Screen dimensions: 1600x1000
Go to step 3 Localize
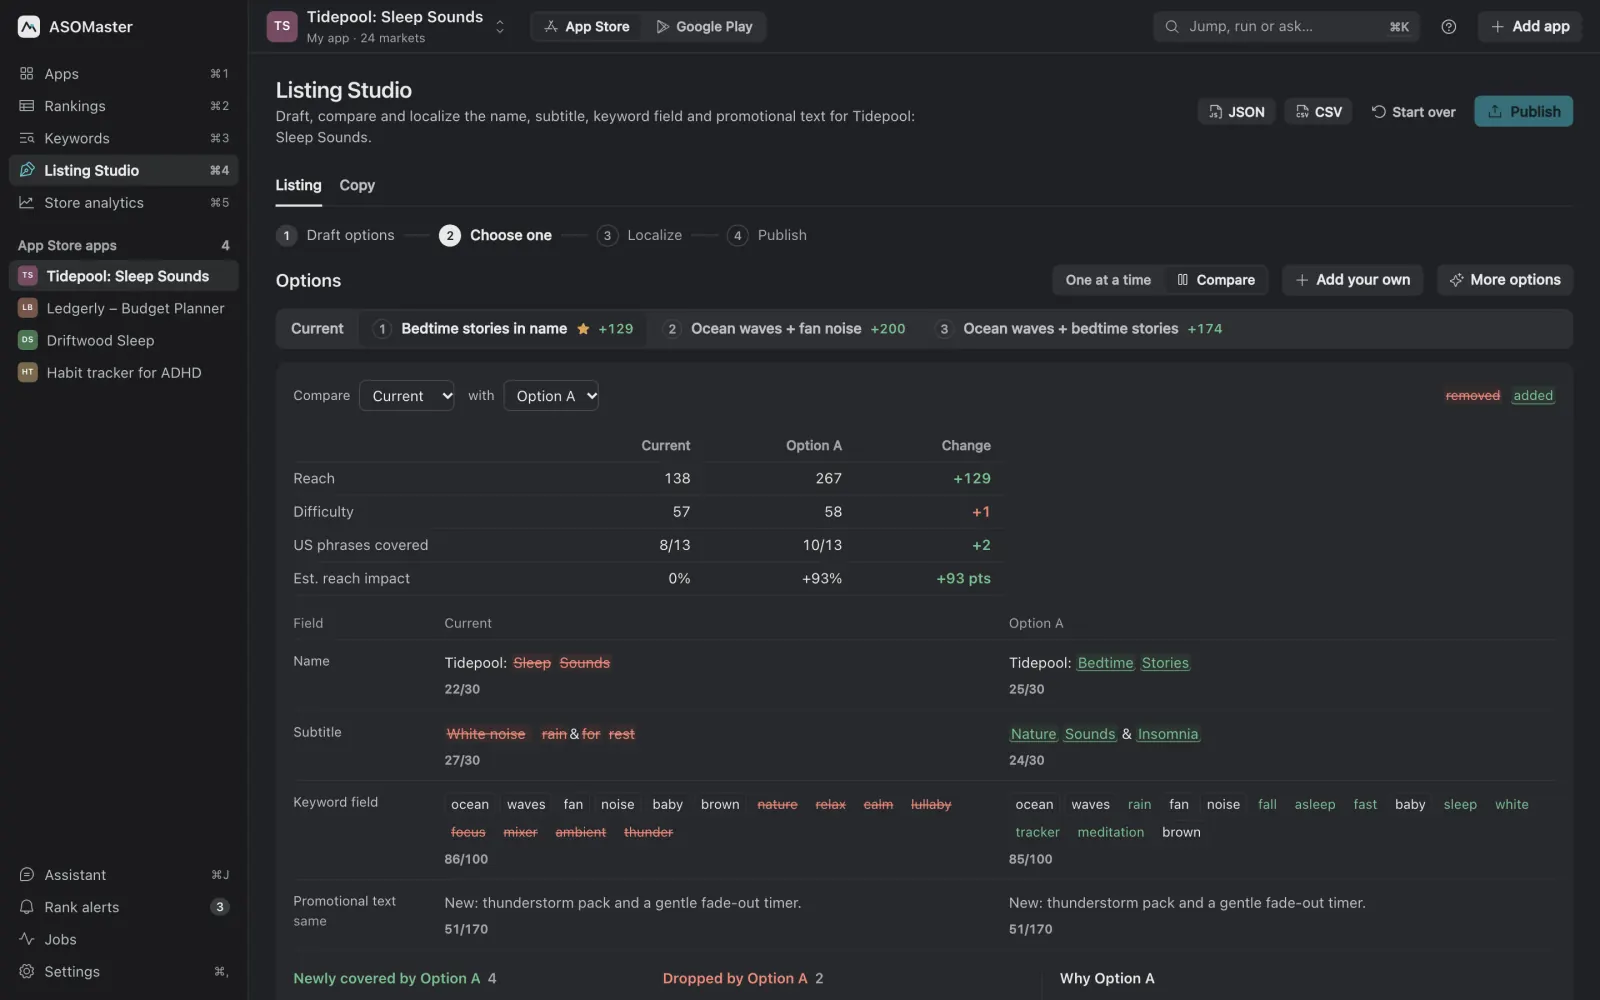coord(639,236)
